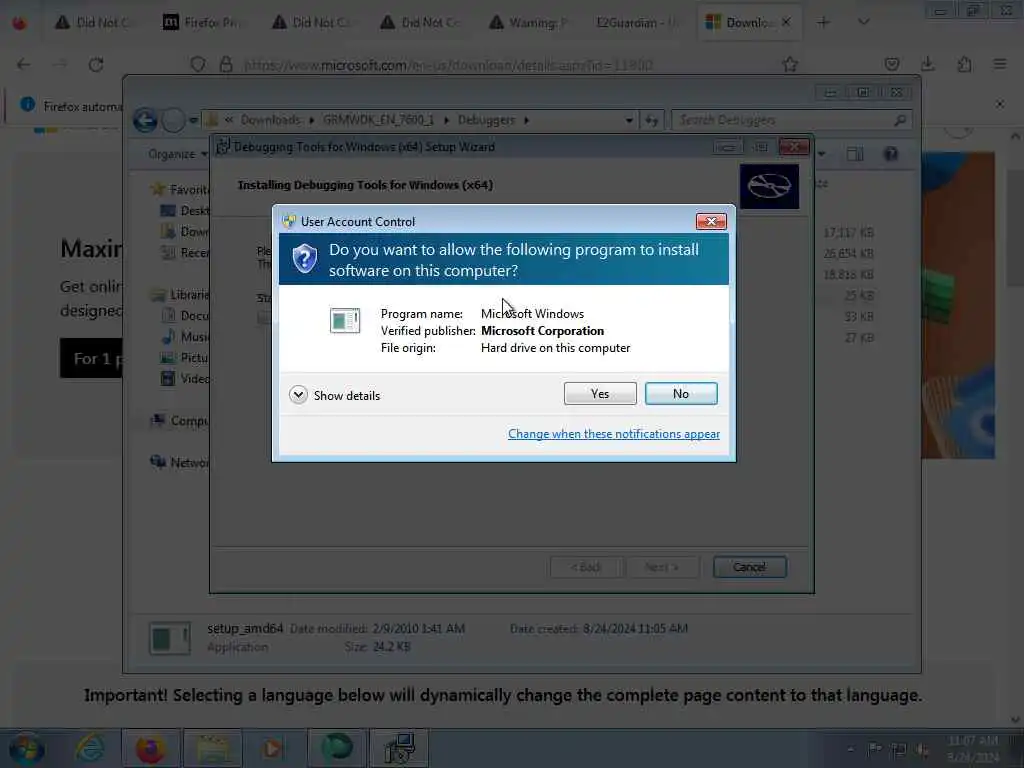Image resolution: width=1024 pixels, height=768 pixels.
Task: Click the Firefox tracking protection shield icon
Action: pyautogui.click(x=198, y=65)
